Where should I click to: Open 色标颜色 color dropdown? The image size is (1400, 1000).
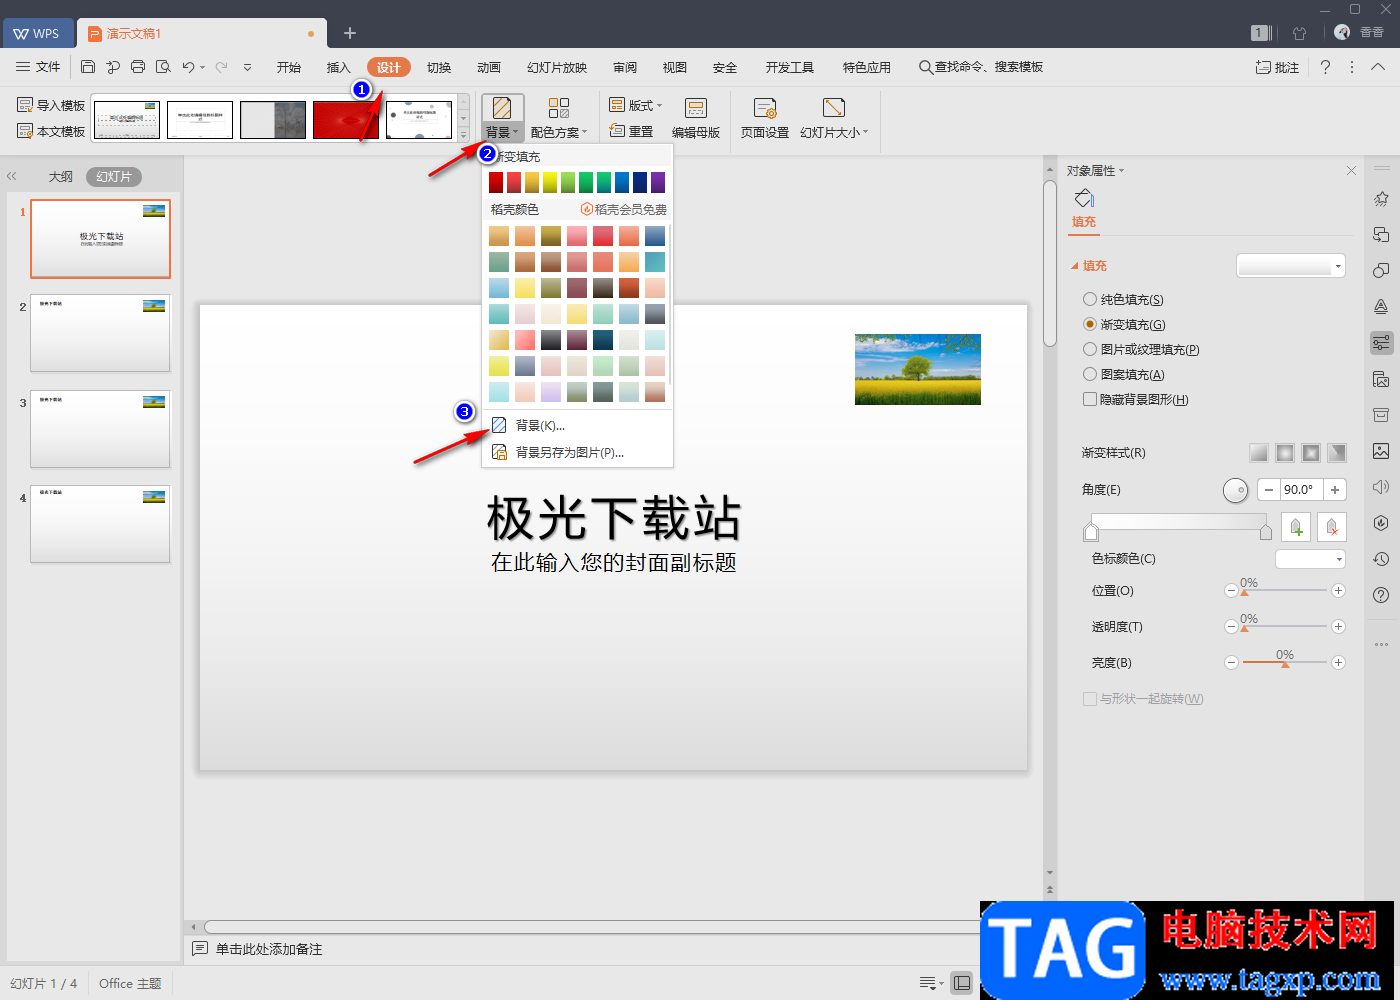[1310, 559]
